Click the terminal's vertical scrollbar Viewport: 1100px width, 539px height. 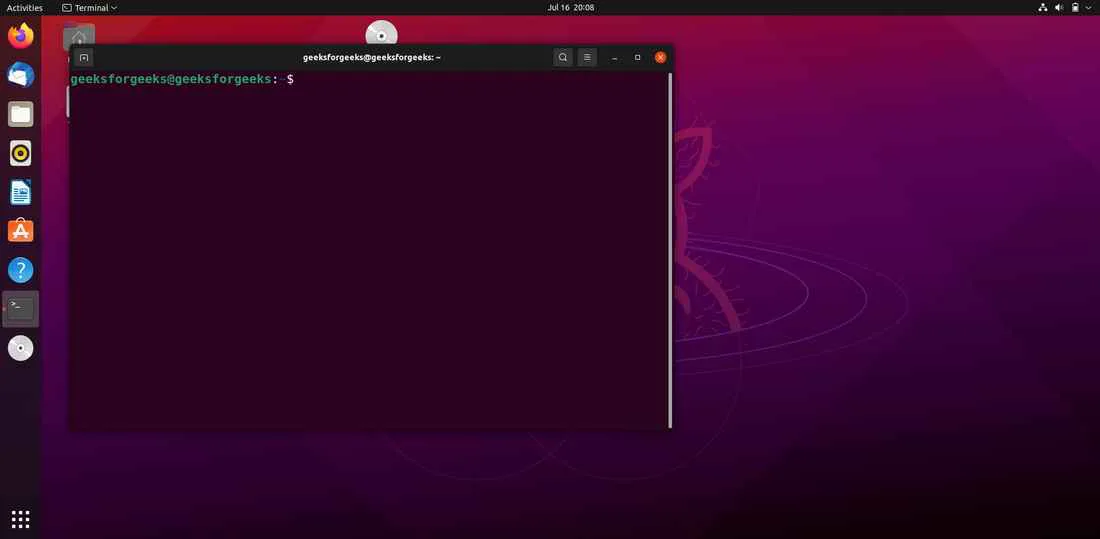click(669, 250)
